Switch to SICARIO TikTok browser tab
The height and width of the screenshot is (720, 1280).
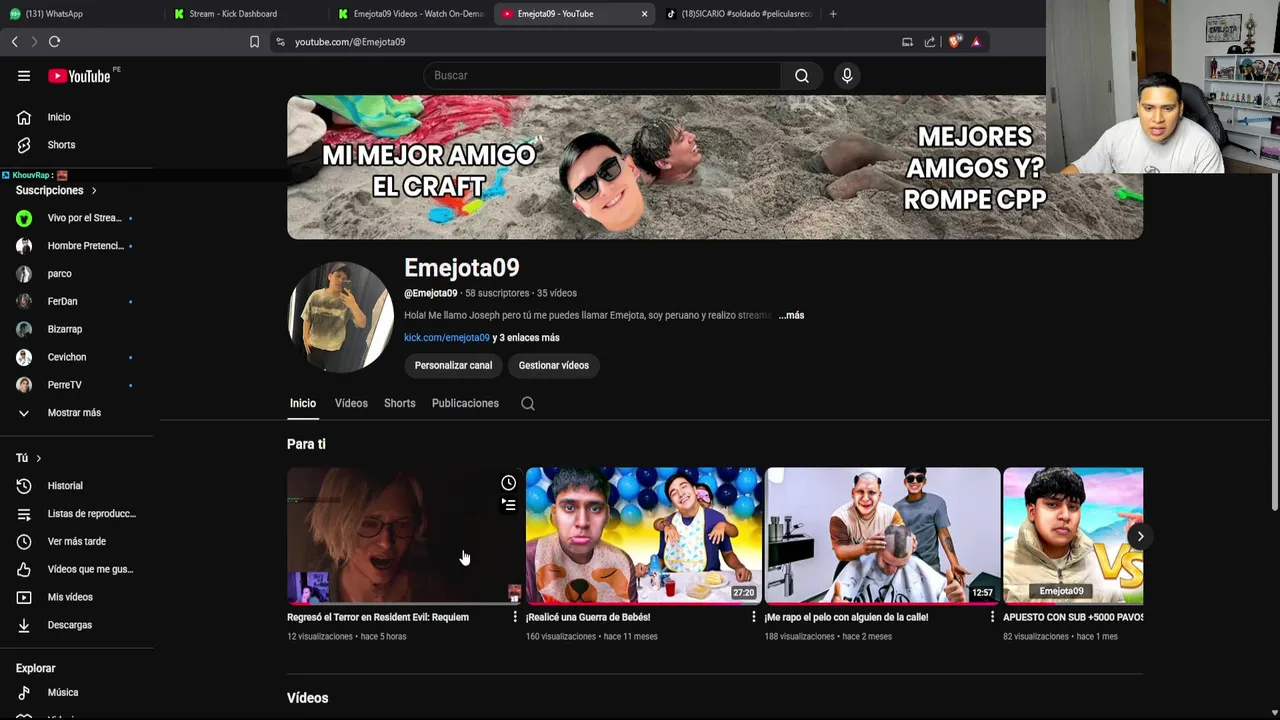point(738,14)
